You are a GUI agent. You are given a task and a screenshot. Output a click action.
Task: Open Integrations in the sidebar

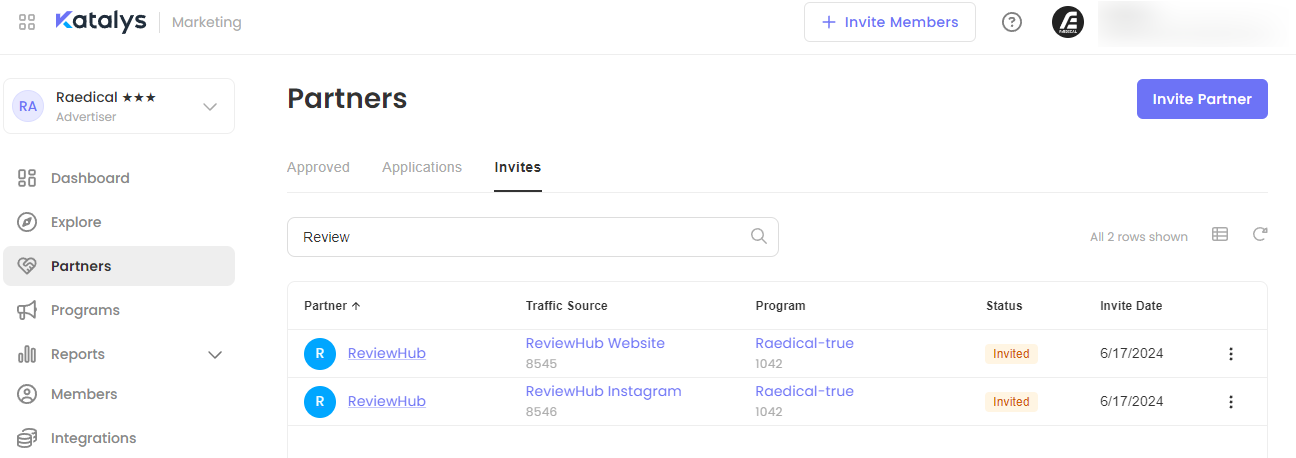click(93, 438)
